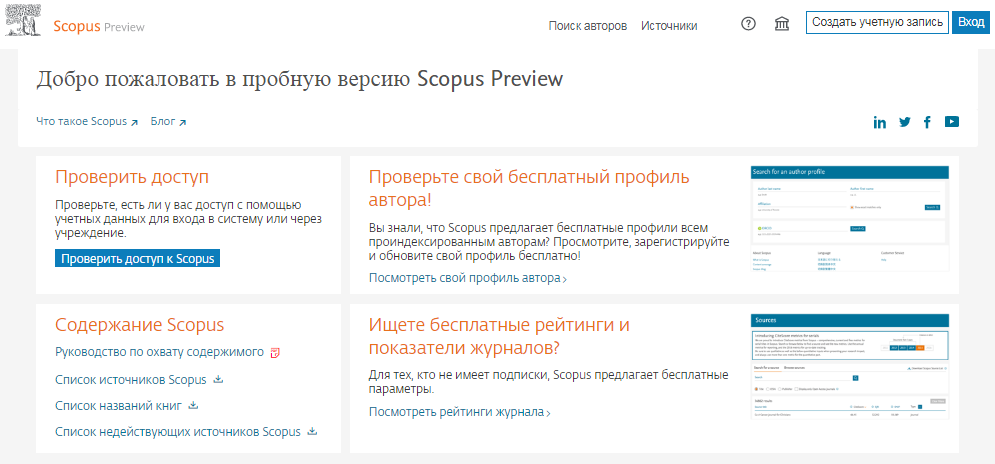Click PDF icon next to Руководство по охвату содержимого

pos(275,352)
